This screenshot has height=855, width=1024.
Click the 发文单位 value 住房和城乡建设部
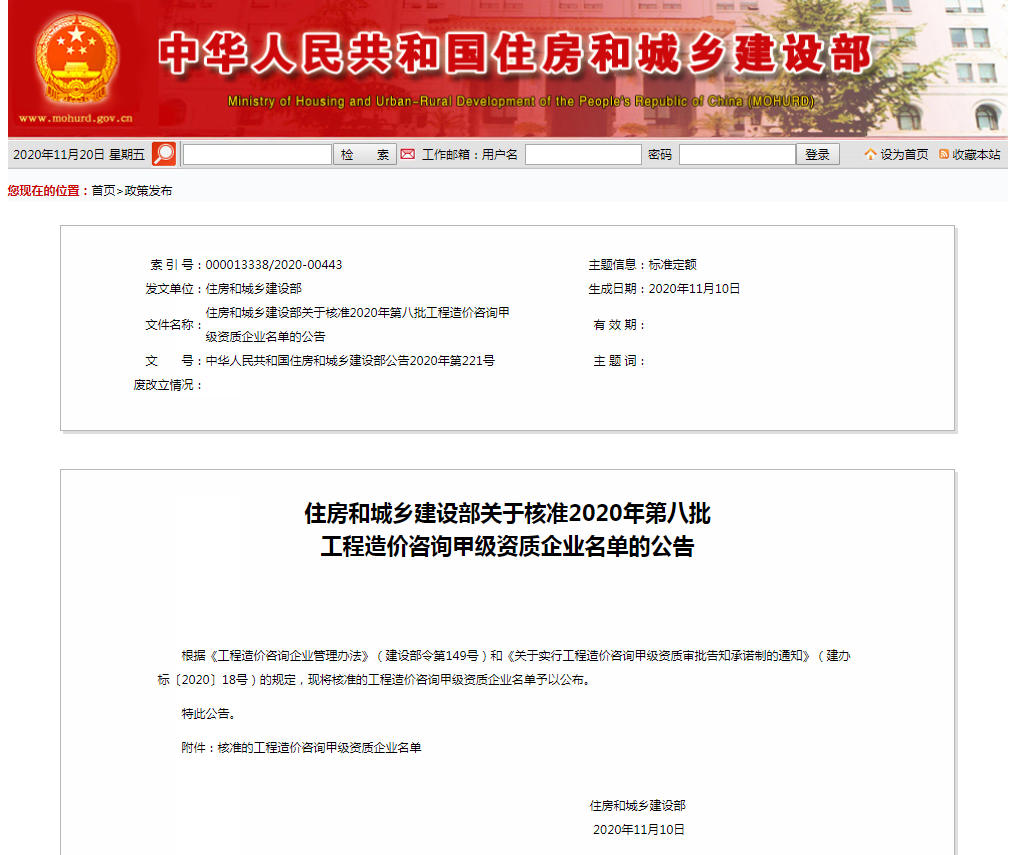[253, 289]
